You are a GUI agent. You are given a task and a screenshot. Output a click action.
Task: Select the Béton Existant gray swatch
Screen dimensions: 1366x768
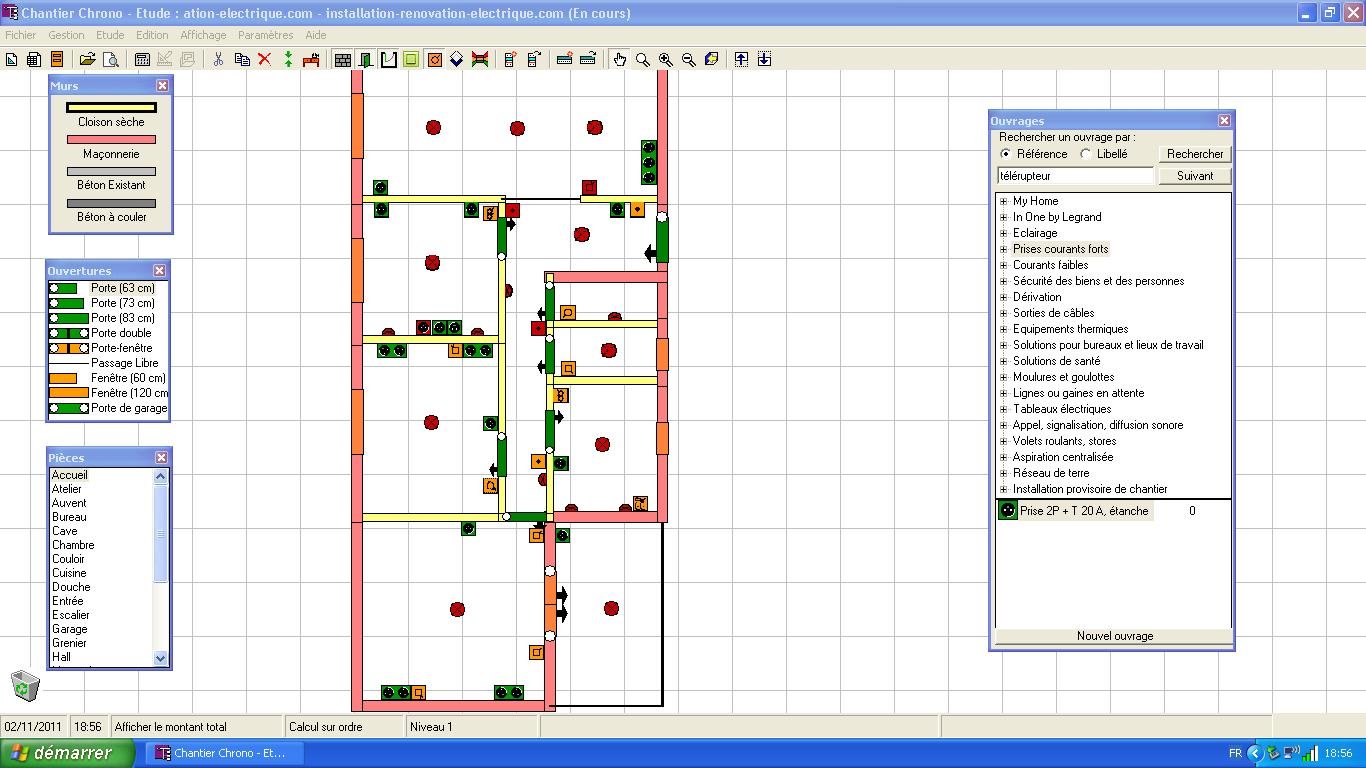point(111,171)
